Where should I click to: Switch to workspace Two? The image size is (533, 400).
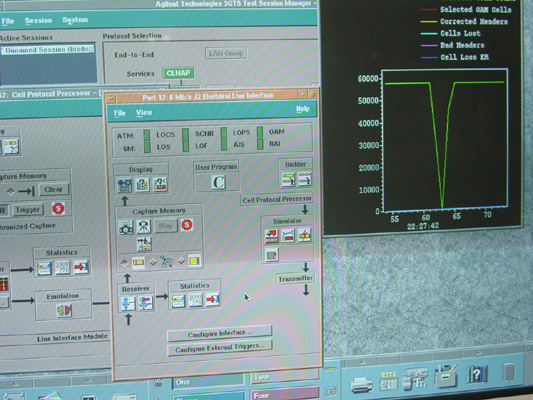[x=285, y=376]
